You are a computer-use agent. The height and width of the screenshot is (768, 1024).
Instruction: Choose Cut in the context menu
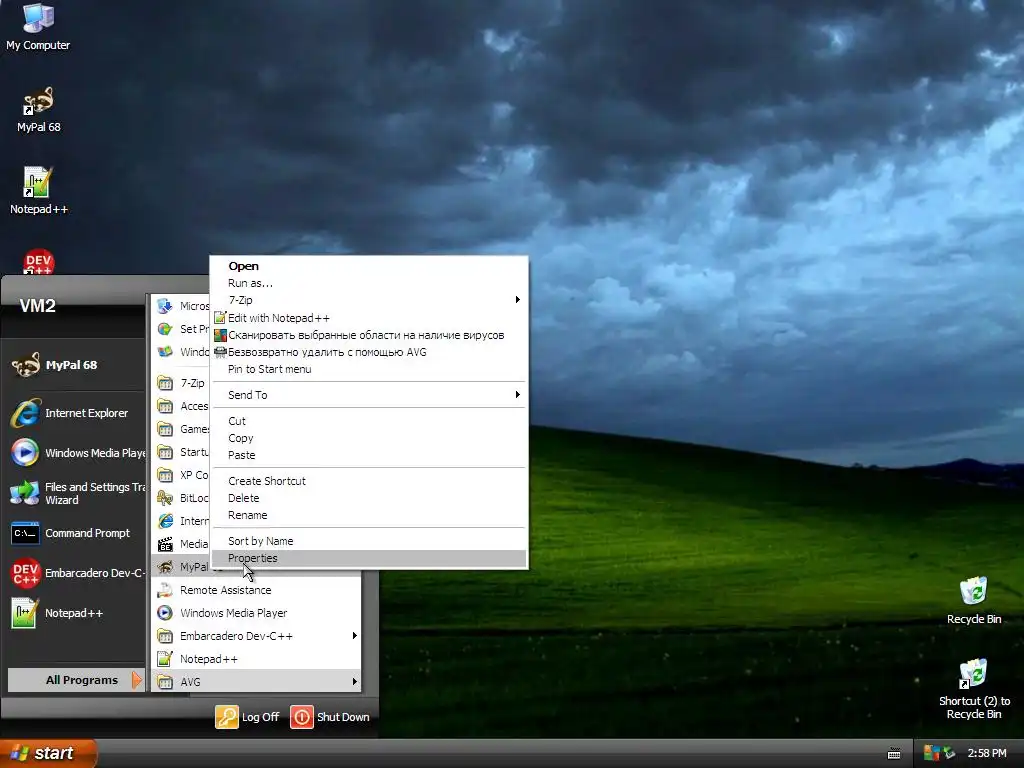369,421
